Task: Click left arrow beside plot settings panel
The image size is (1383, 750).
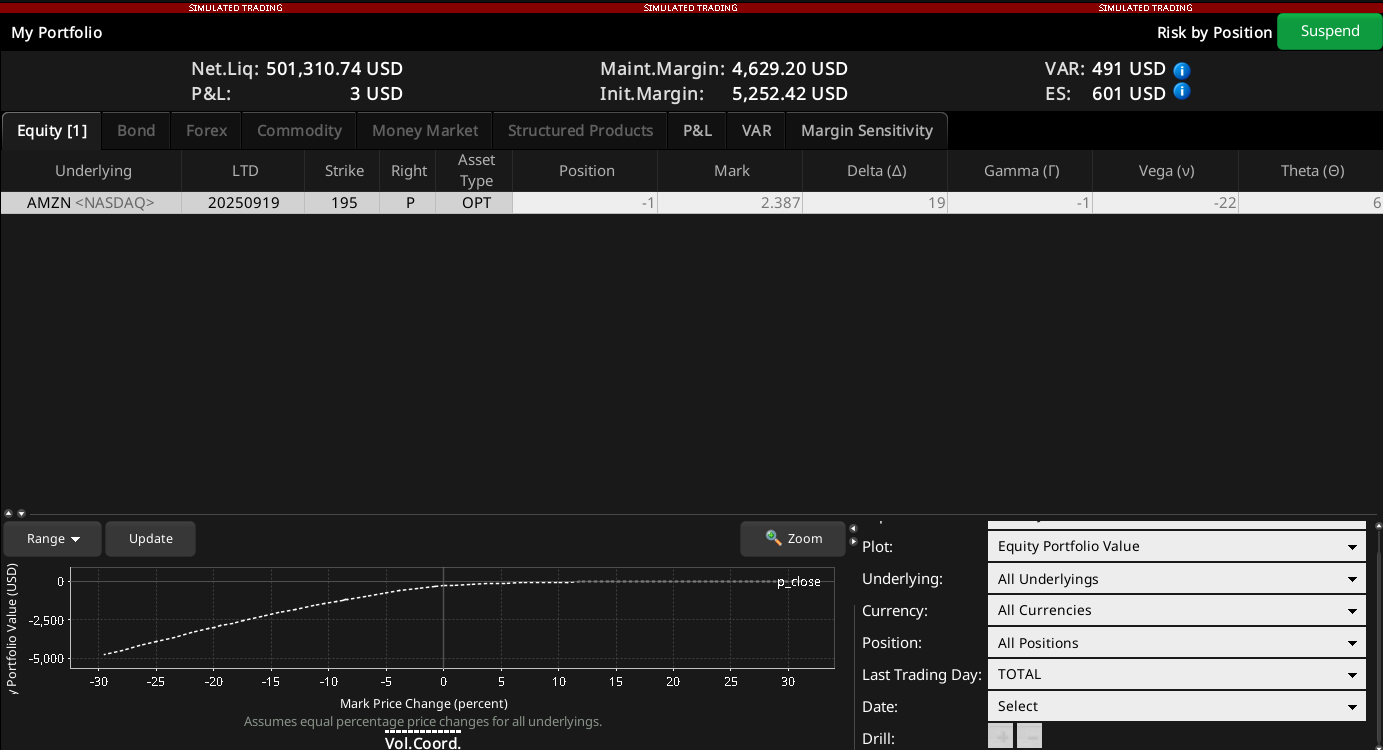Action: [853, 528]
